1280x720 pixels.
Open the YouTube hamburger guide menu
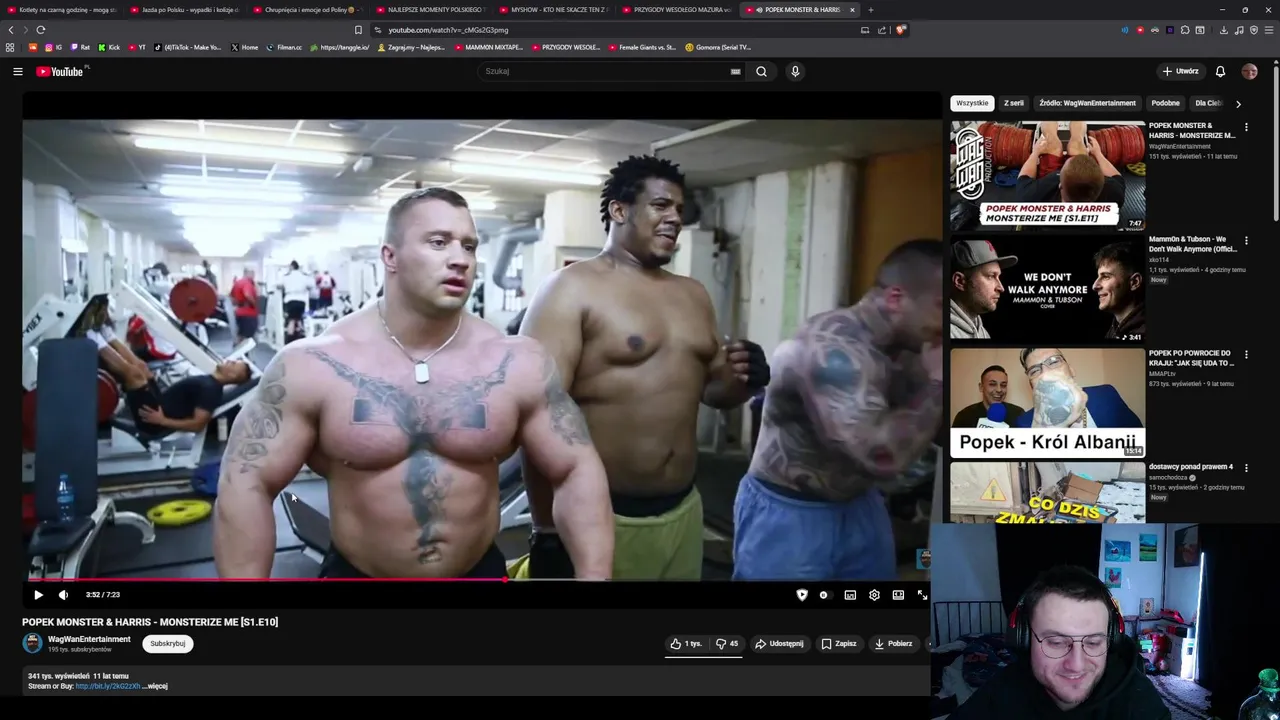tap(17, 71)
